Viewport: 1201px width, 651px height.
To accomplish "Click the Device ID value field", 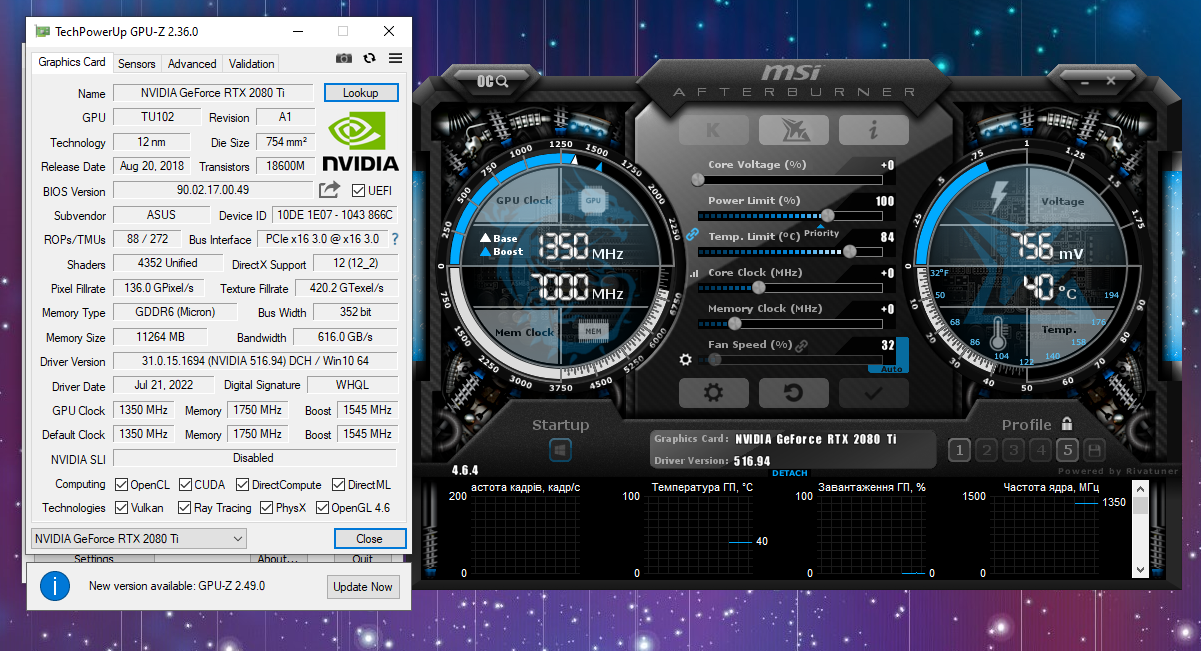I will (335, 215).
